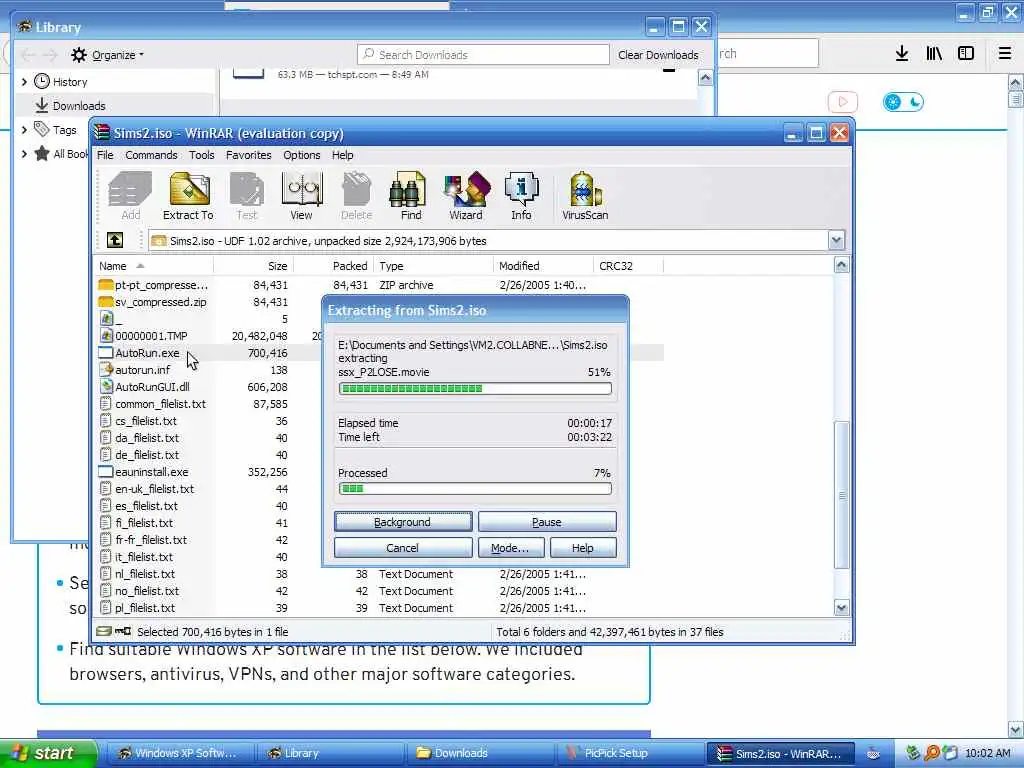Select the pl_filelist.txt row
This screenshot has height=768, width=1024.
pyautogui.click(x=379, y=607)
